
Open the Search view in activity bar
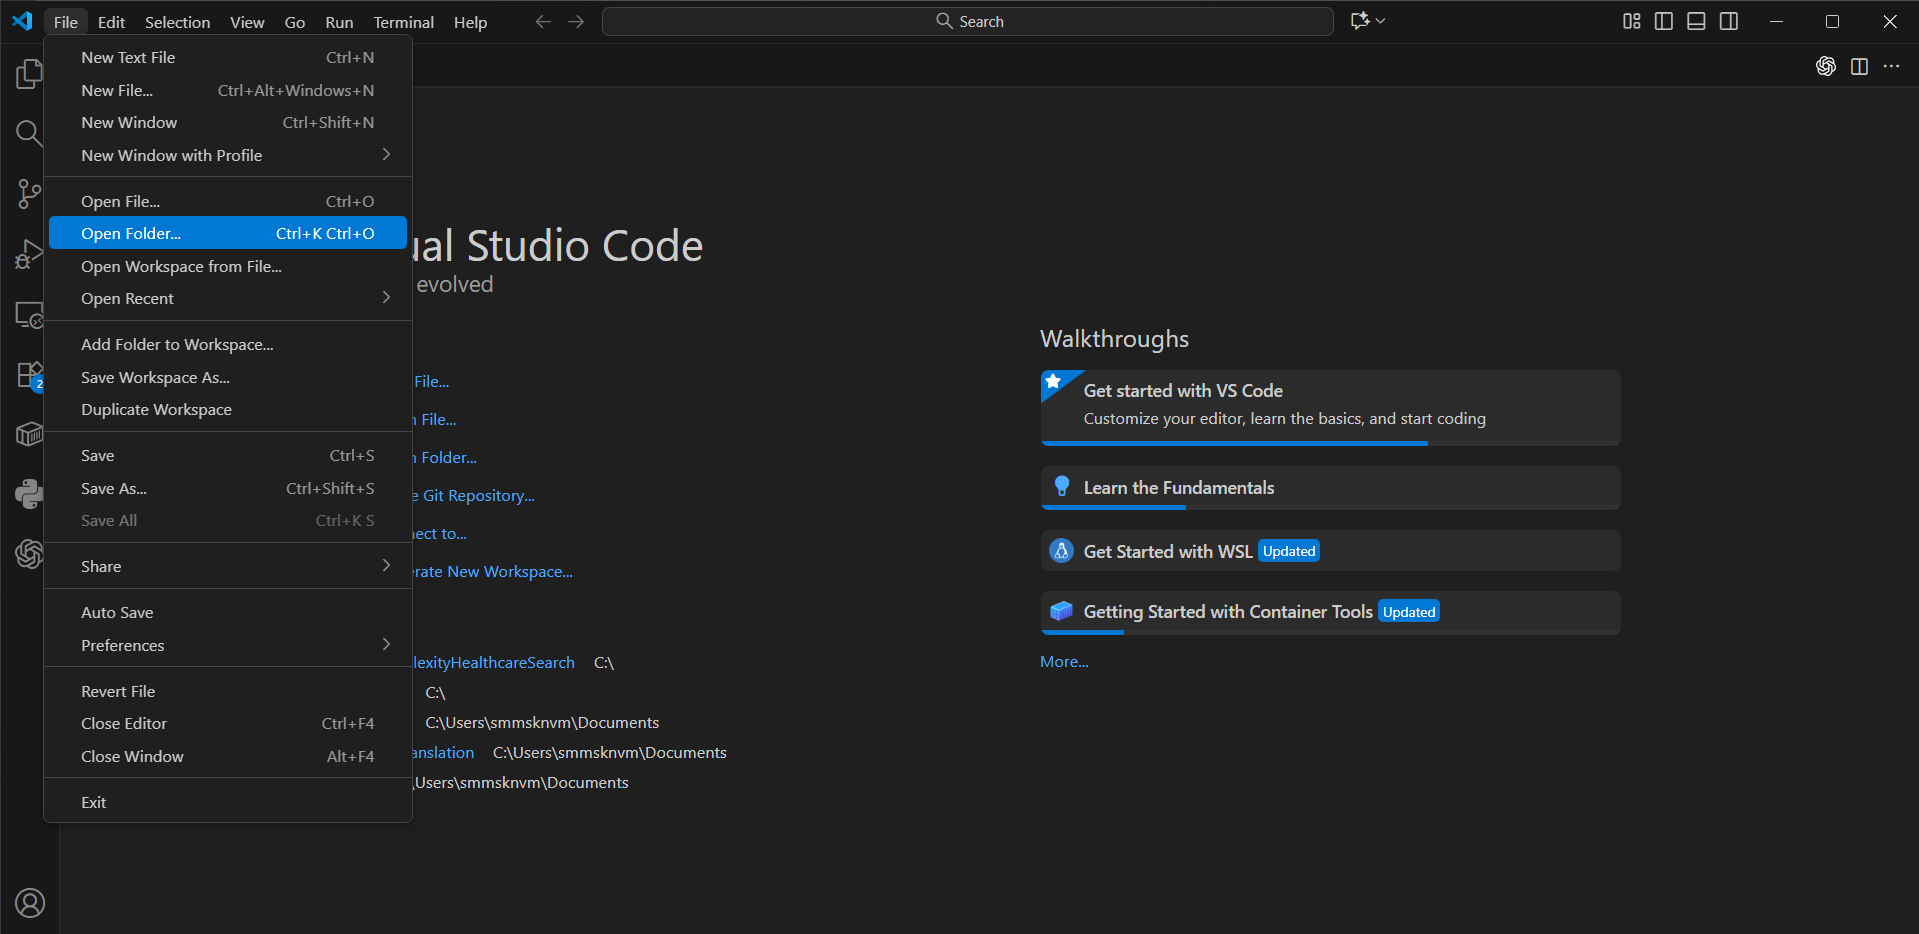29,133
